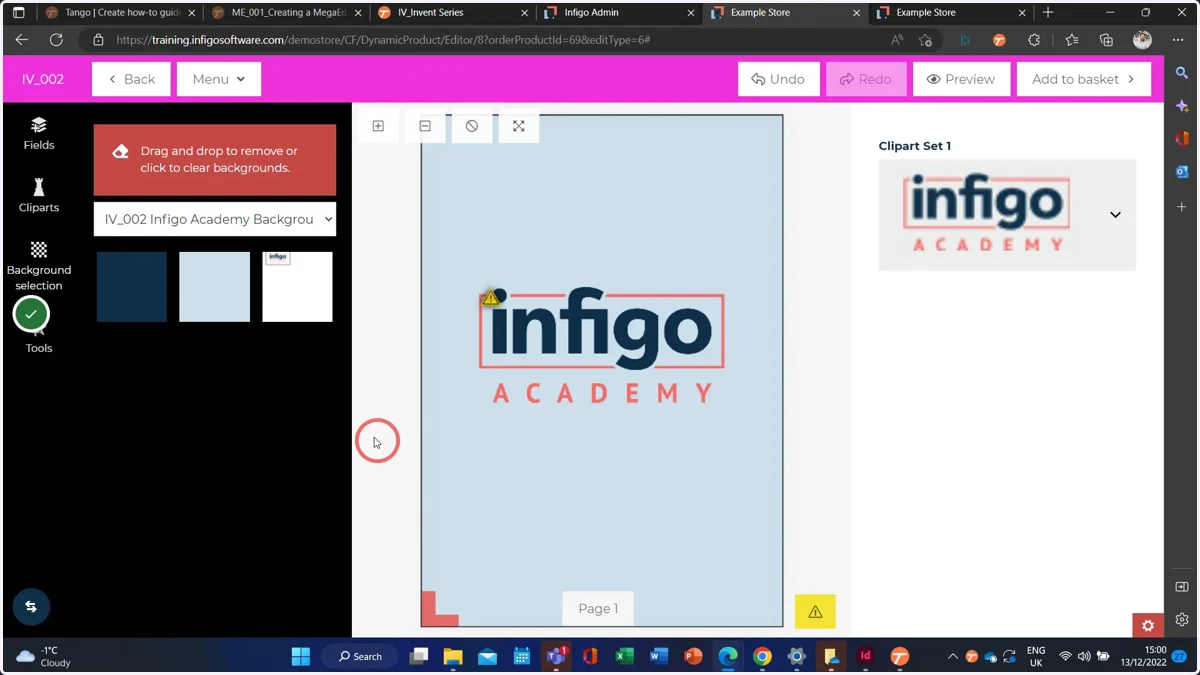Switch to the IV_Invent Series tab
This screenshot has height=675, width=1200.
(x=452, y=13)
